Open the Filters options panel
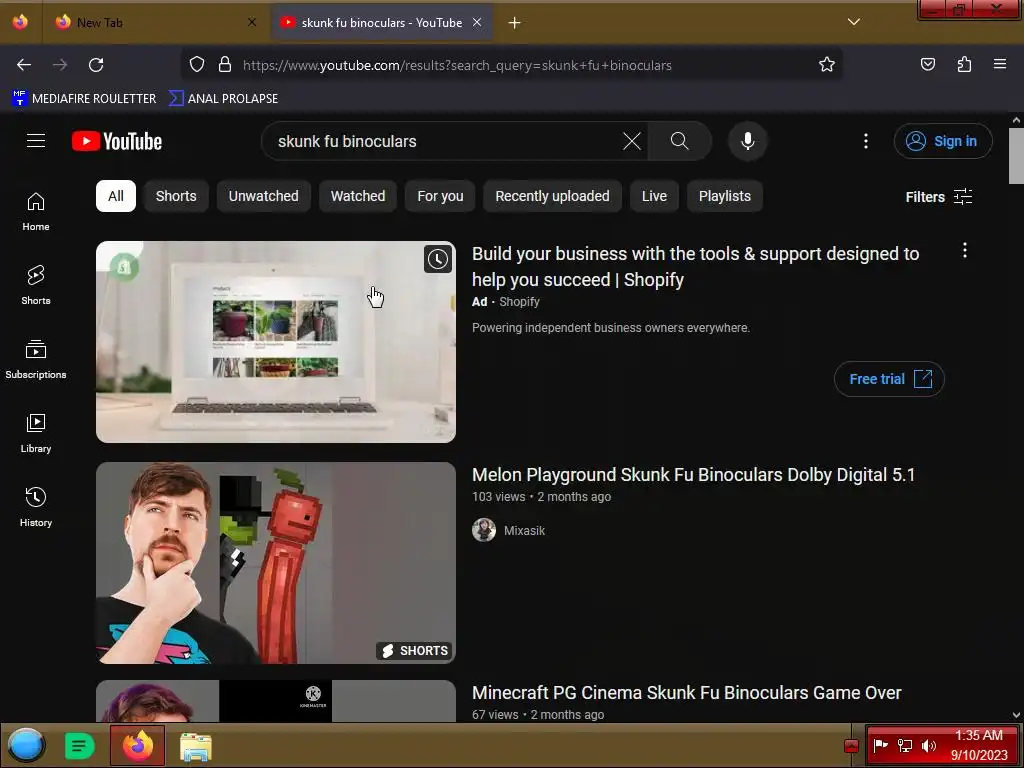Image resolution: width=1024 pixels, height=768 pixels. click(938, 197)
